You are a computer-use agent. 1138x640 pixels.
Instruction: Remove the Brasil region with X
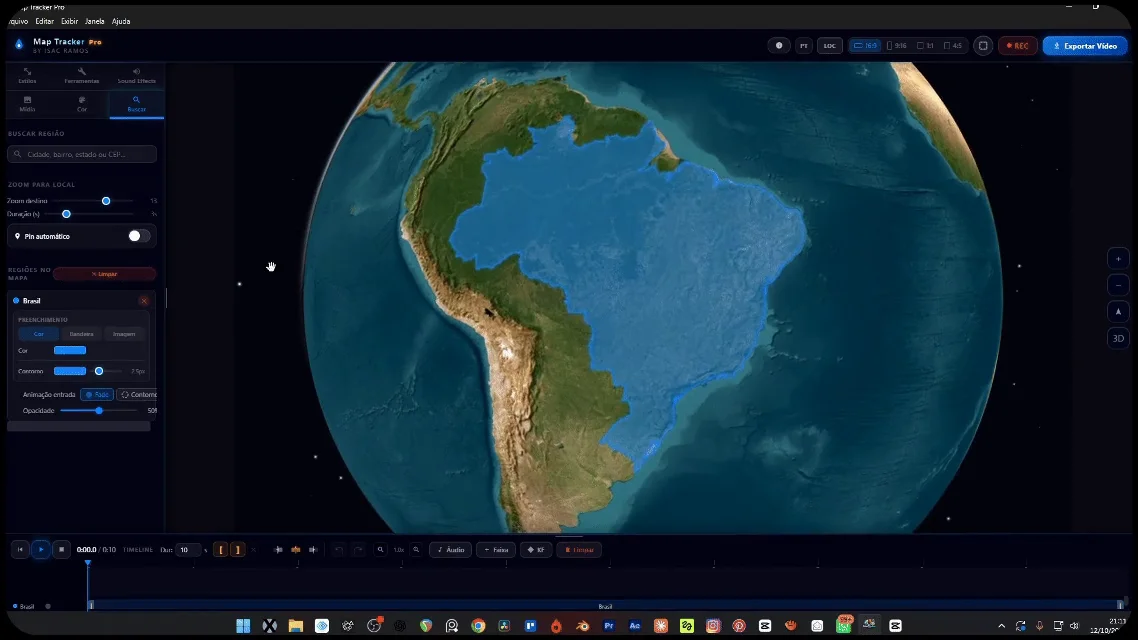[x=144, y=300]
